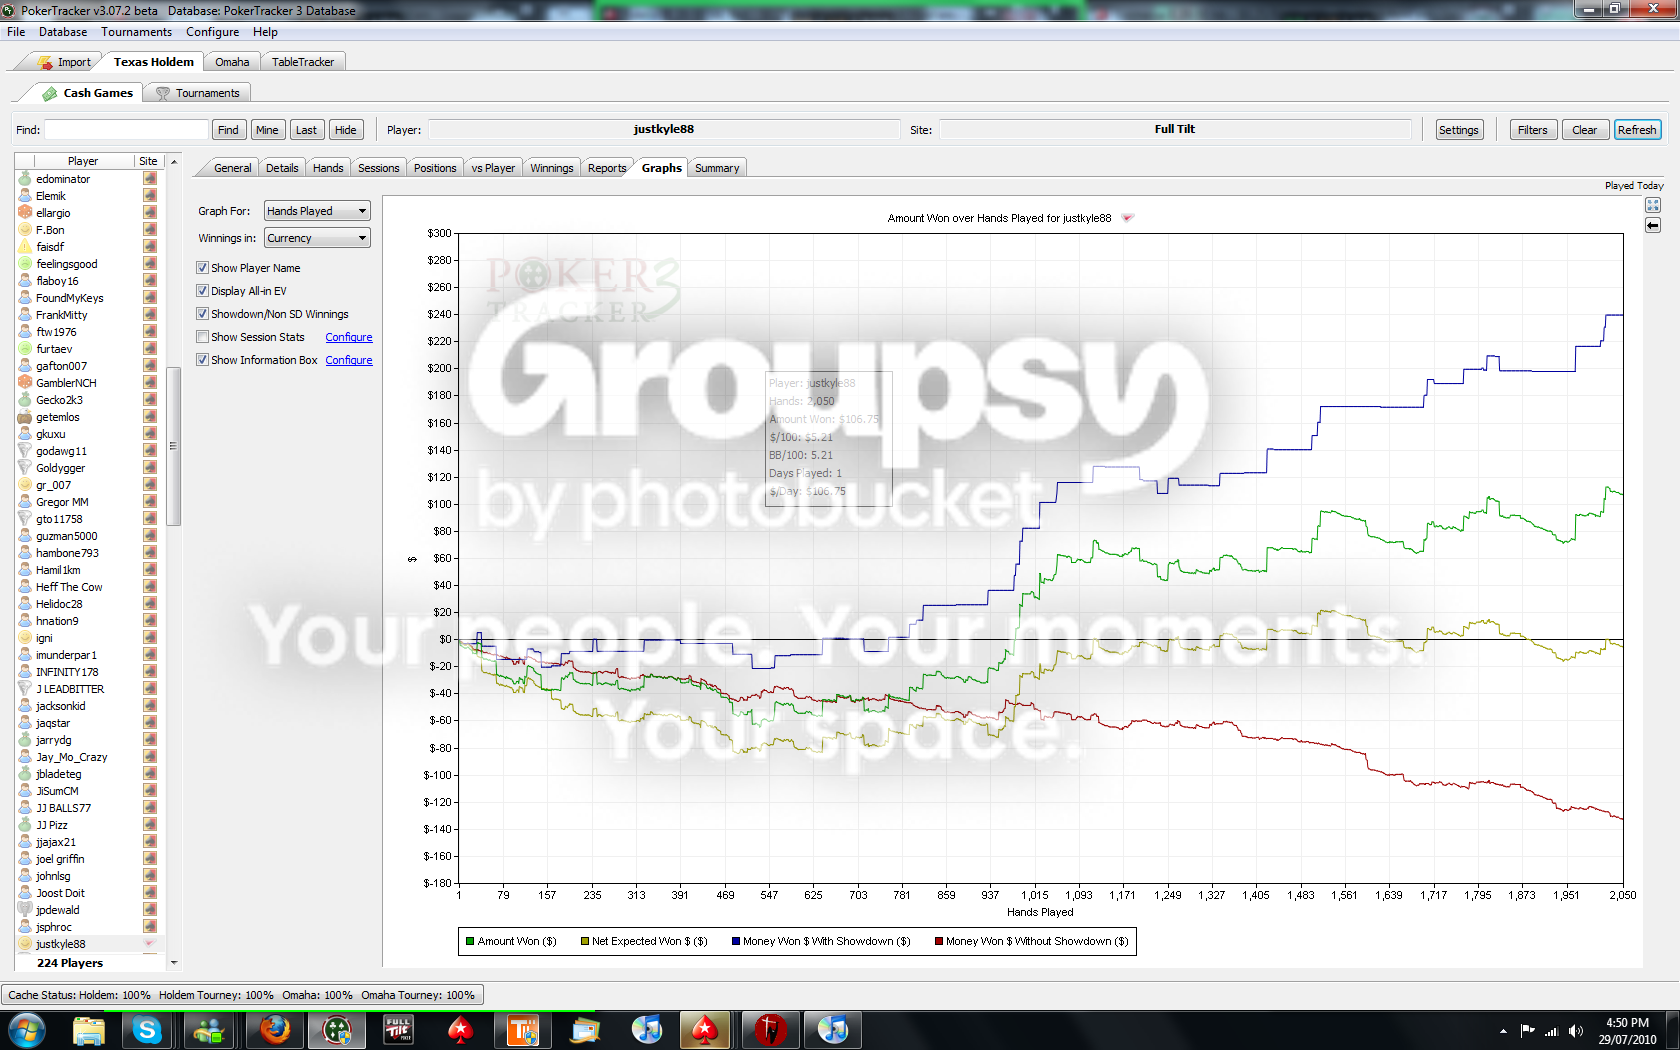Click the site icon in justkyle88's row
1680x1050 pixels.
click(x=150, y=944)
